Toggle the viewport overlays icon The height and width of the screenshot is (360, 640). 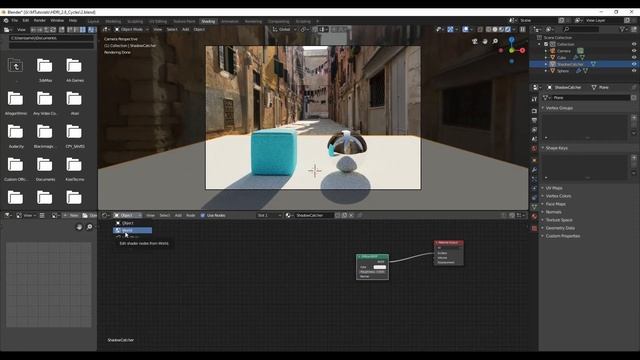pos(466,29)
